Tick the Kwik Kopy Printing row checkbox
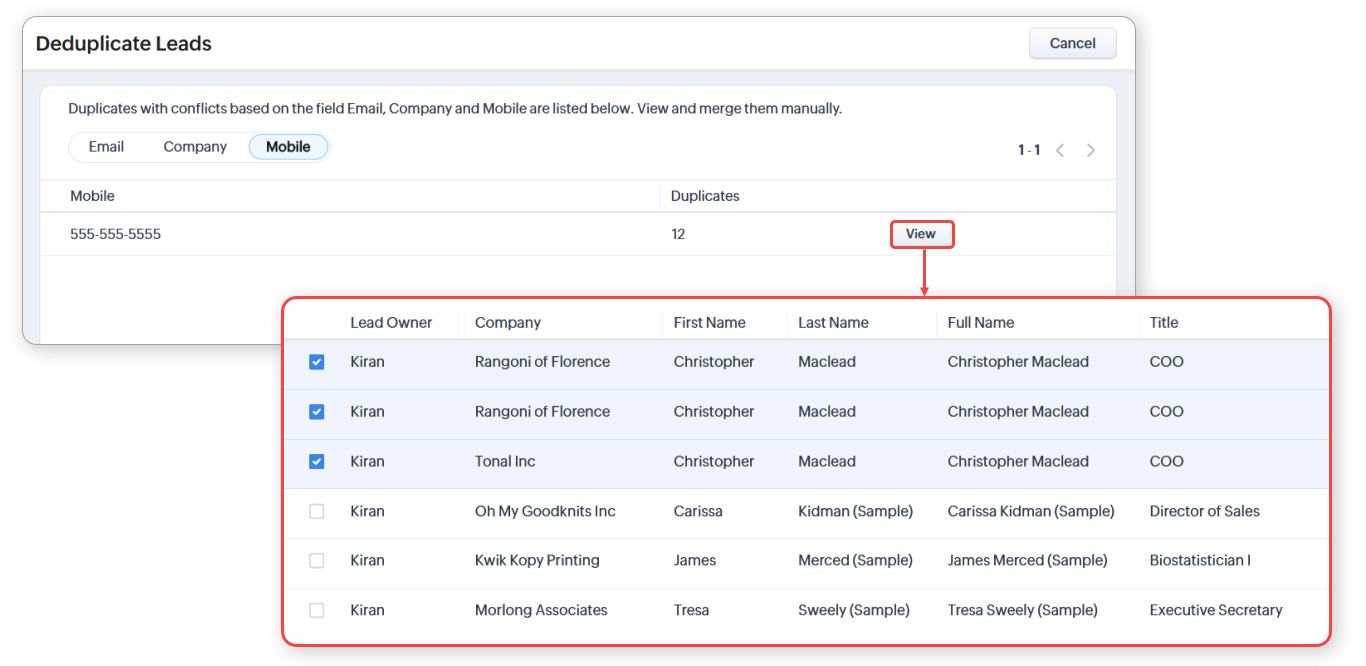 click(x=317, y=561)
